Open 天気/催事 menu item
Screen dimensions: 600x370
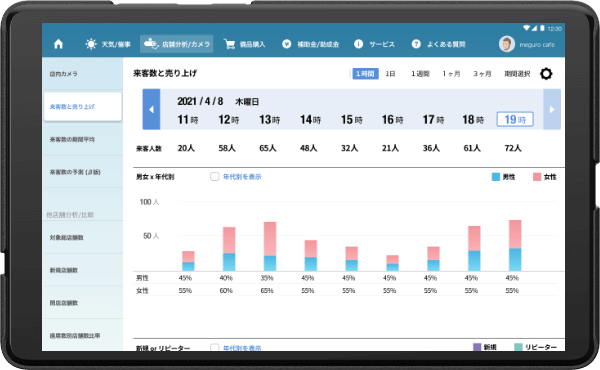click(116, 44)
